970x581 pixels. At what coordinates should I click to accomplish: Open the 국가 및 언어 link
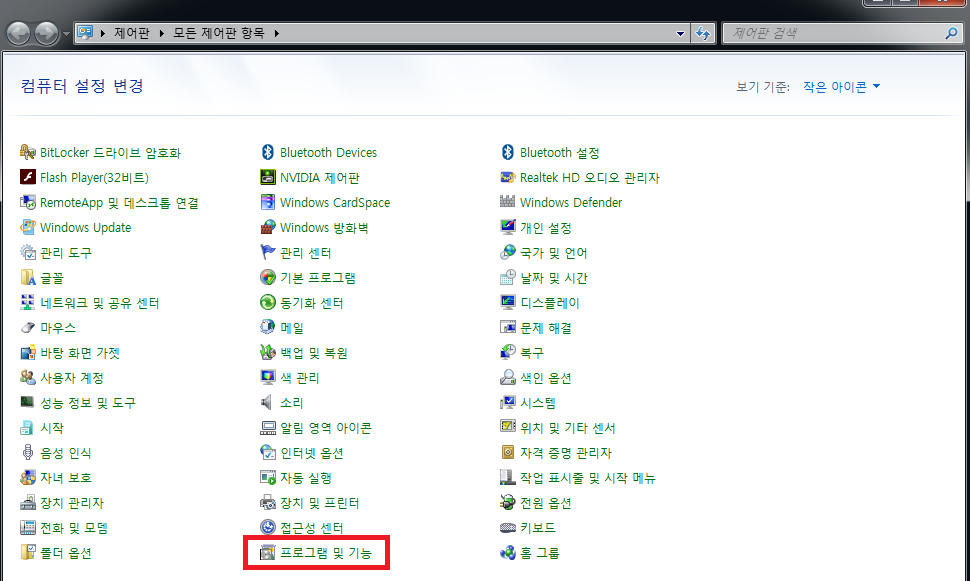point(554,253)
